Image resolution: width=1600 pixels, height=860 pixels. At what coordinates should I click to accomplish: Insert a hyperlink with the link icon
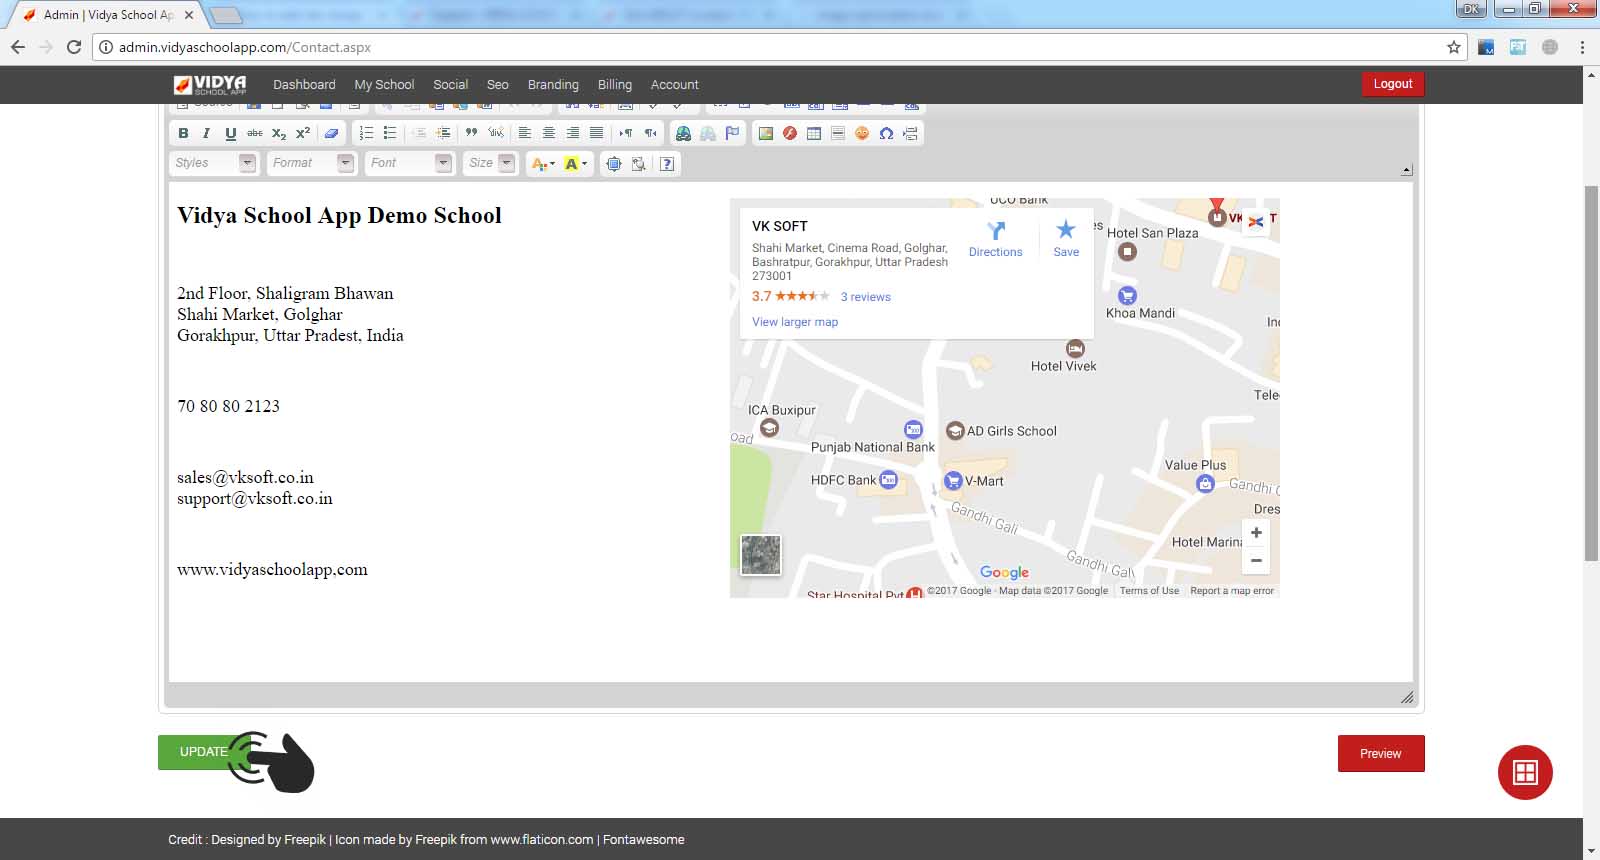[x=683, y=133]
